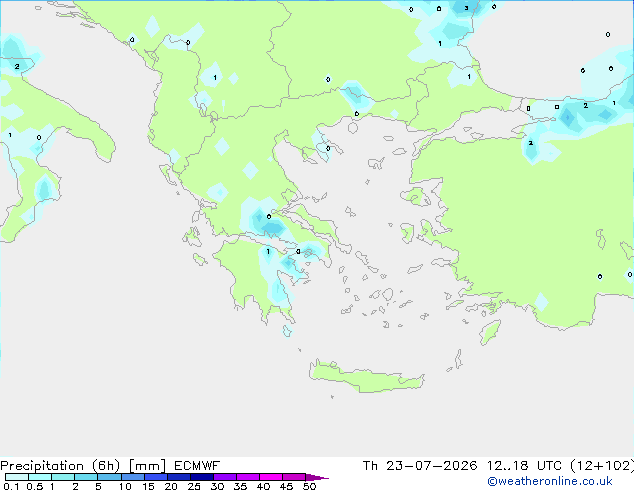Pick the legend swatch between 2 and 5
This screenshot has width=634, height=490.
pyautogui.click(x=86, y=477)
